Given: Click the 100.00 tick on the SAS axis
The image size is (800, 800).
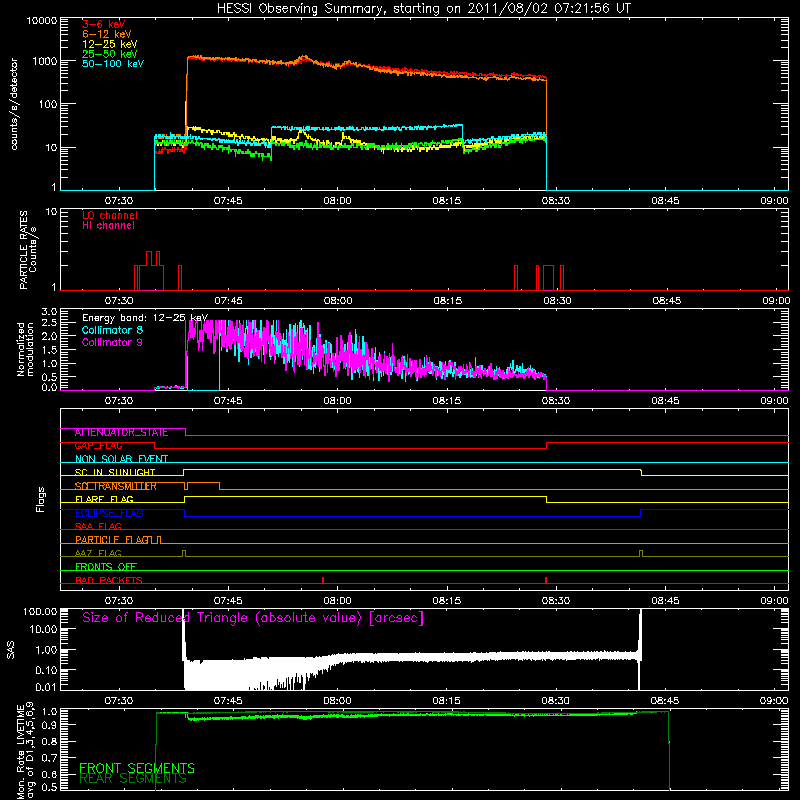Looking at the screenshot, I should 40,612.
